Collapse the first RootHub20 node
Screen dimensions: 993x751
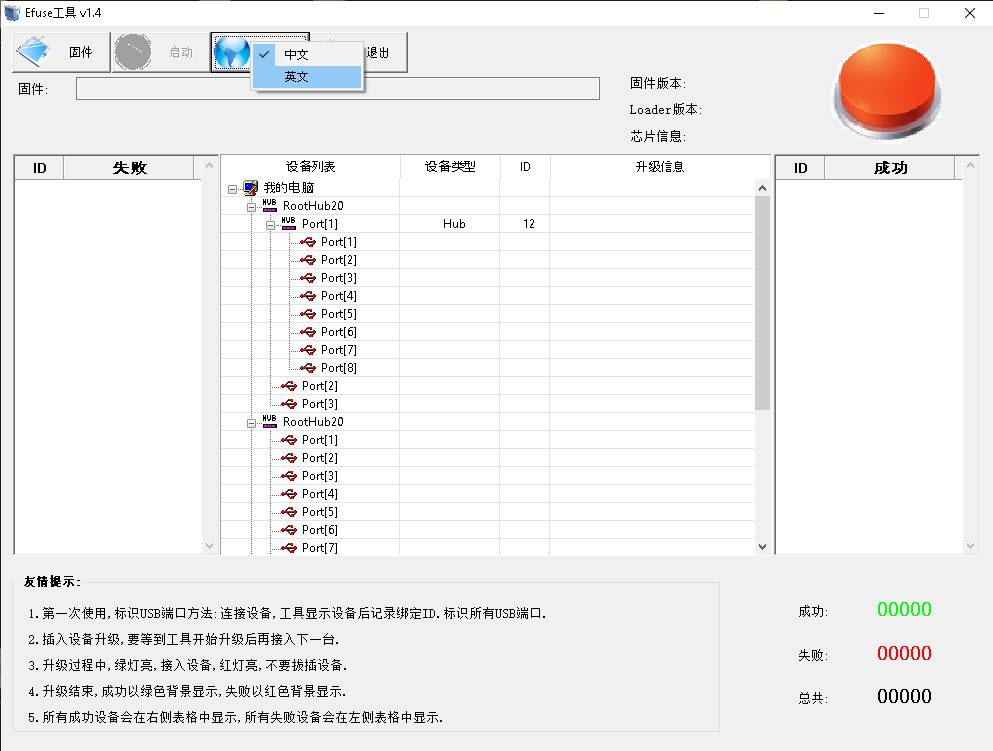(x=252, y=205)
